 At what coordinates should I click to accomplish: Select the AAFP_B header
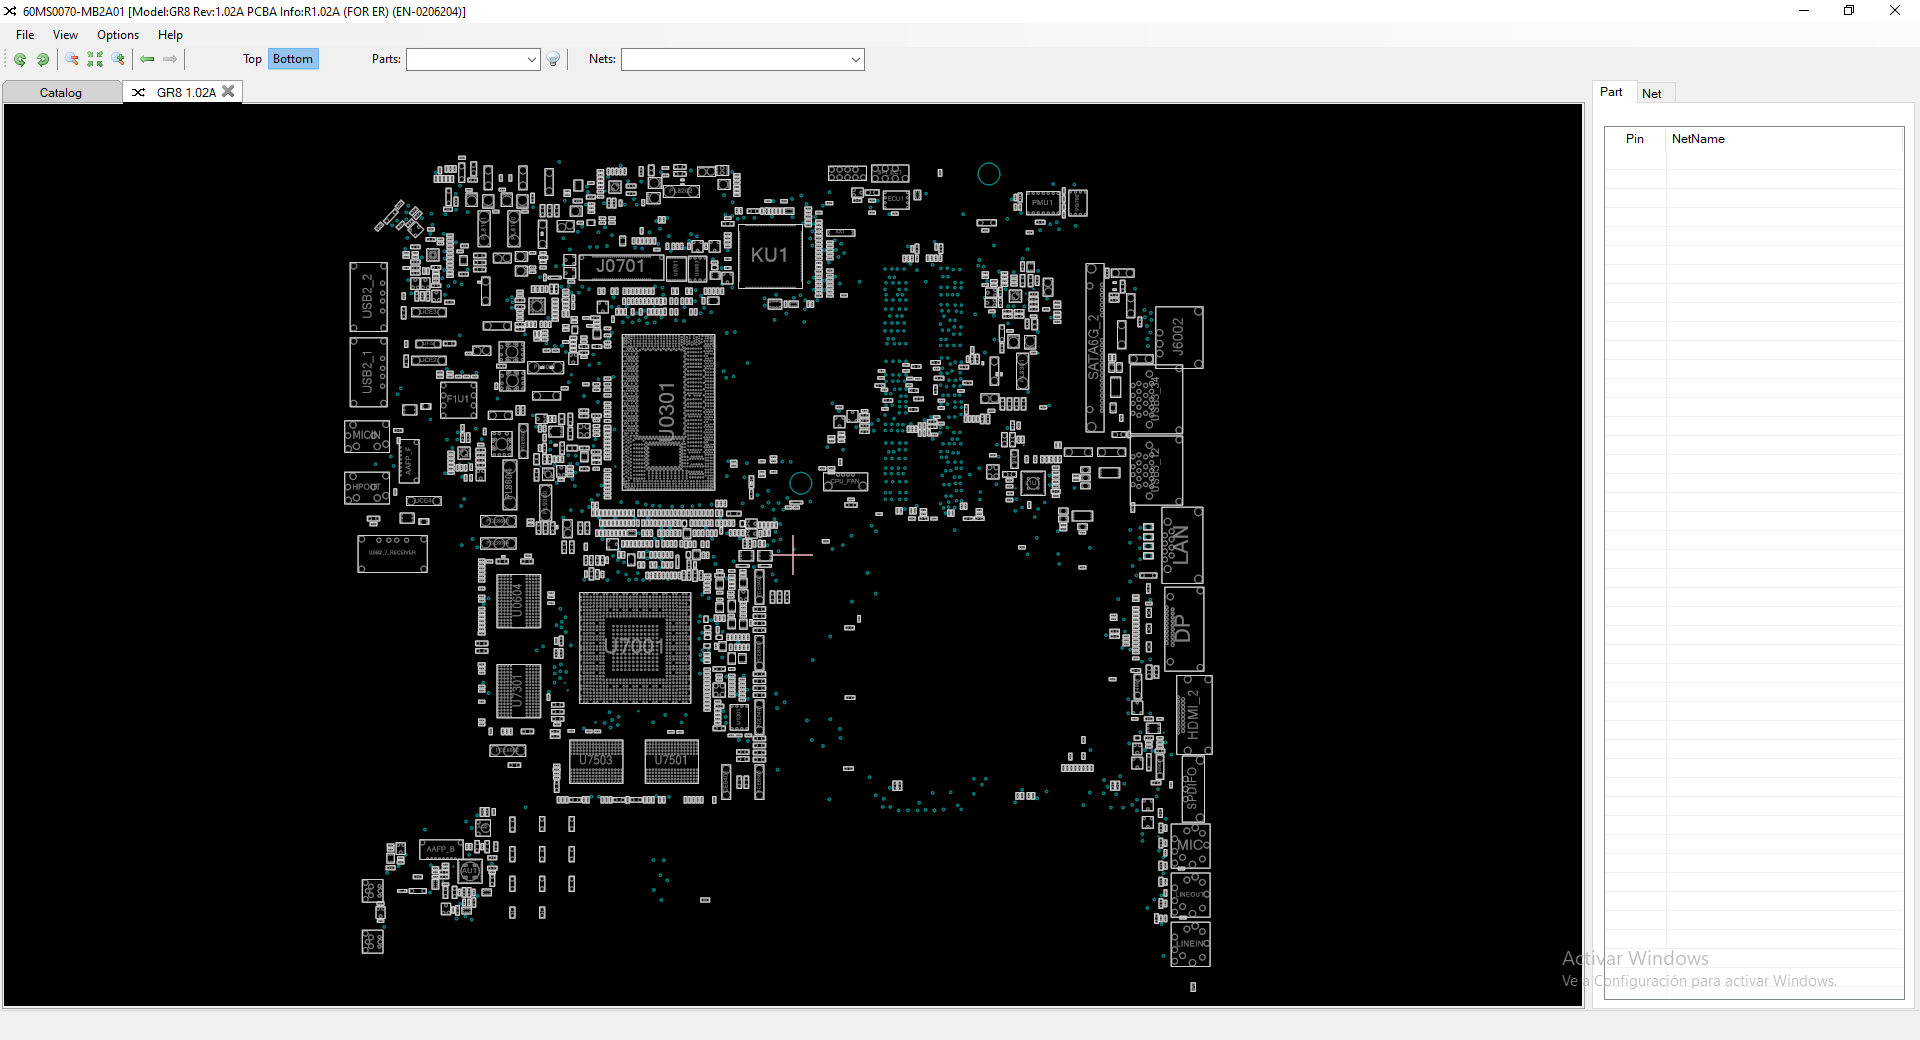tap(441, 850)
